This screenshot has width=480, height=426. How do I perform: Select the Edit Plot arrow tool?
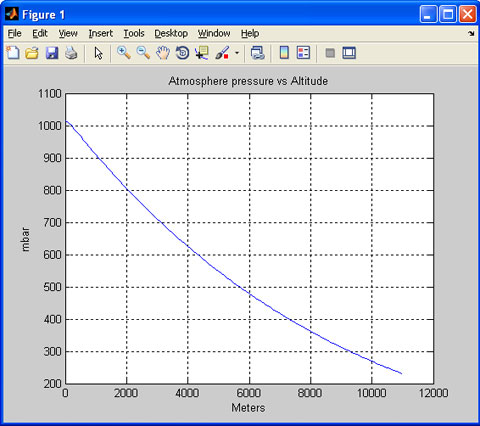pos(98,53)
